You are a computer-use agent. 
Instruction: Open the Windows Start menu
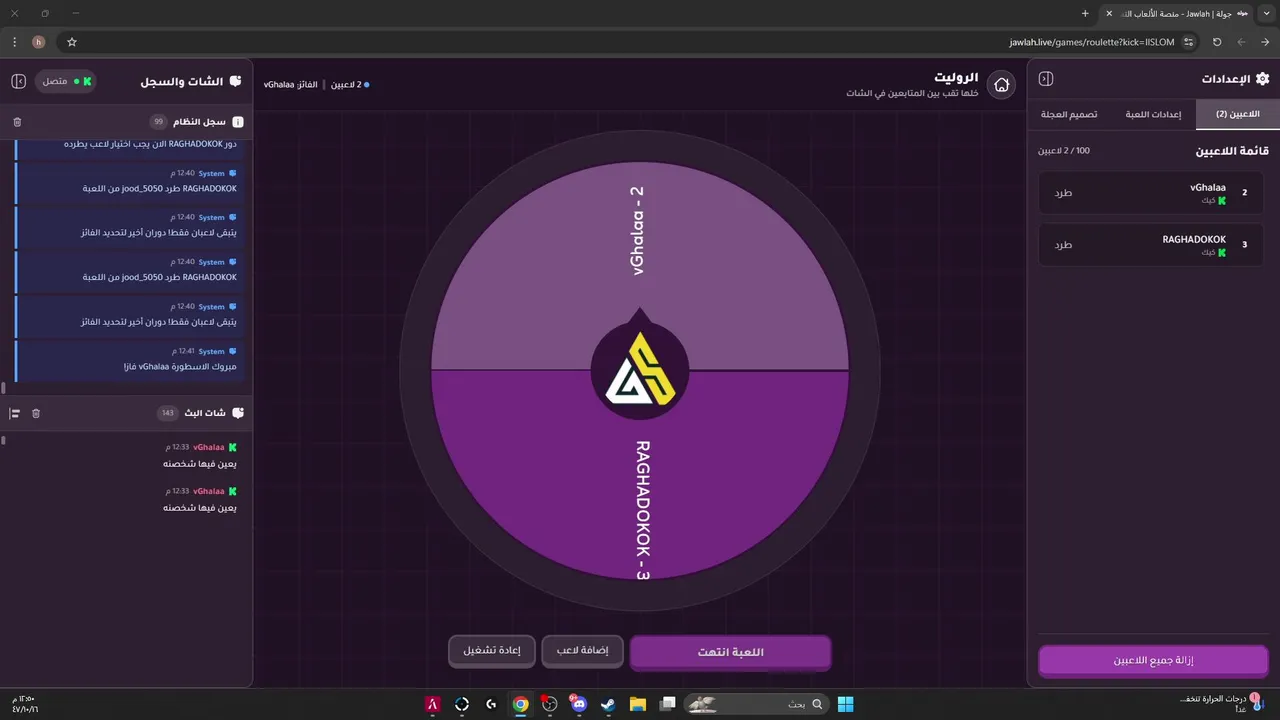tap(845, 704)
